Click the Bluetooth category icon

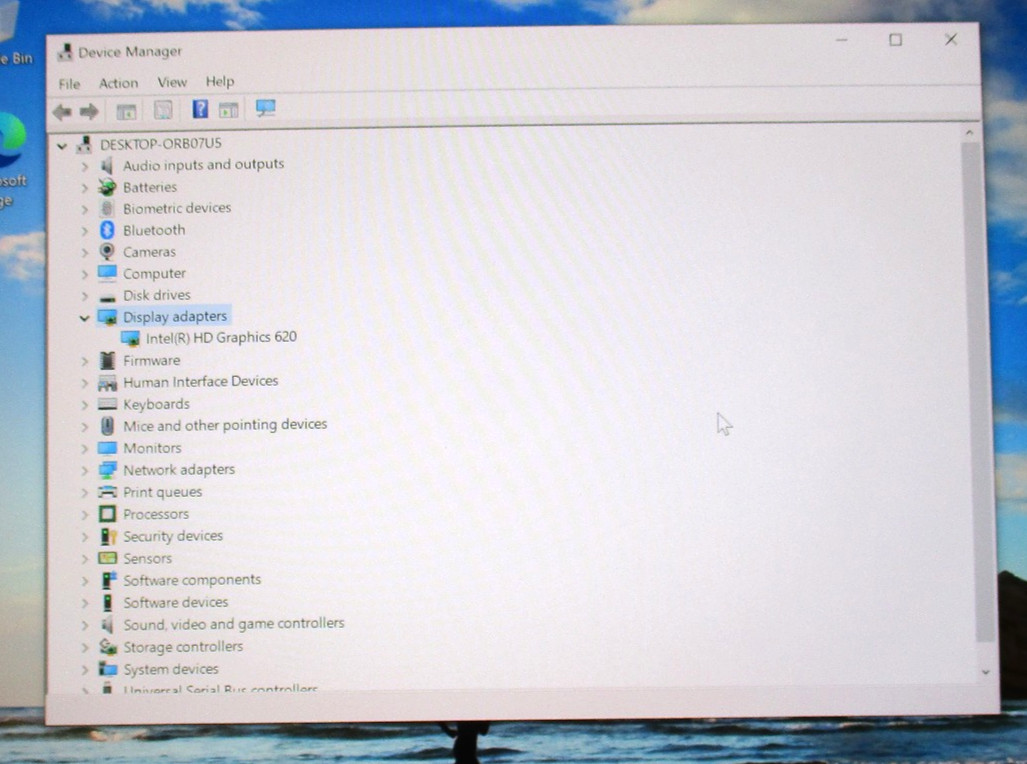(x=107, y=230)
